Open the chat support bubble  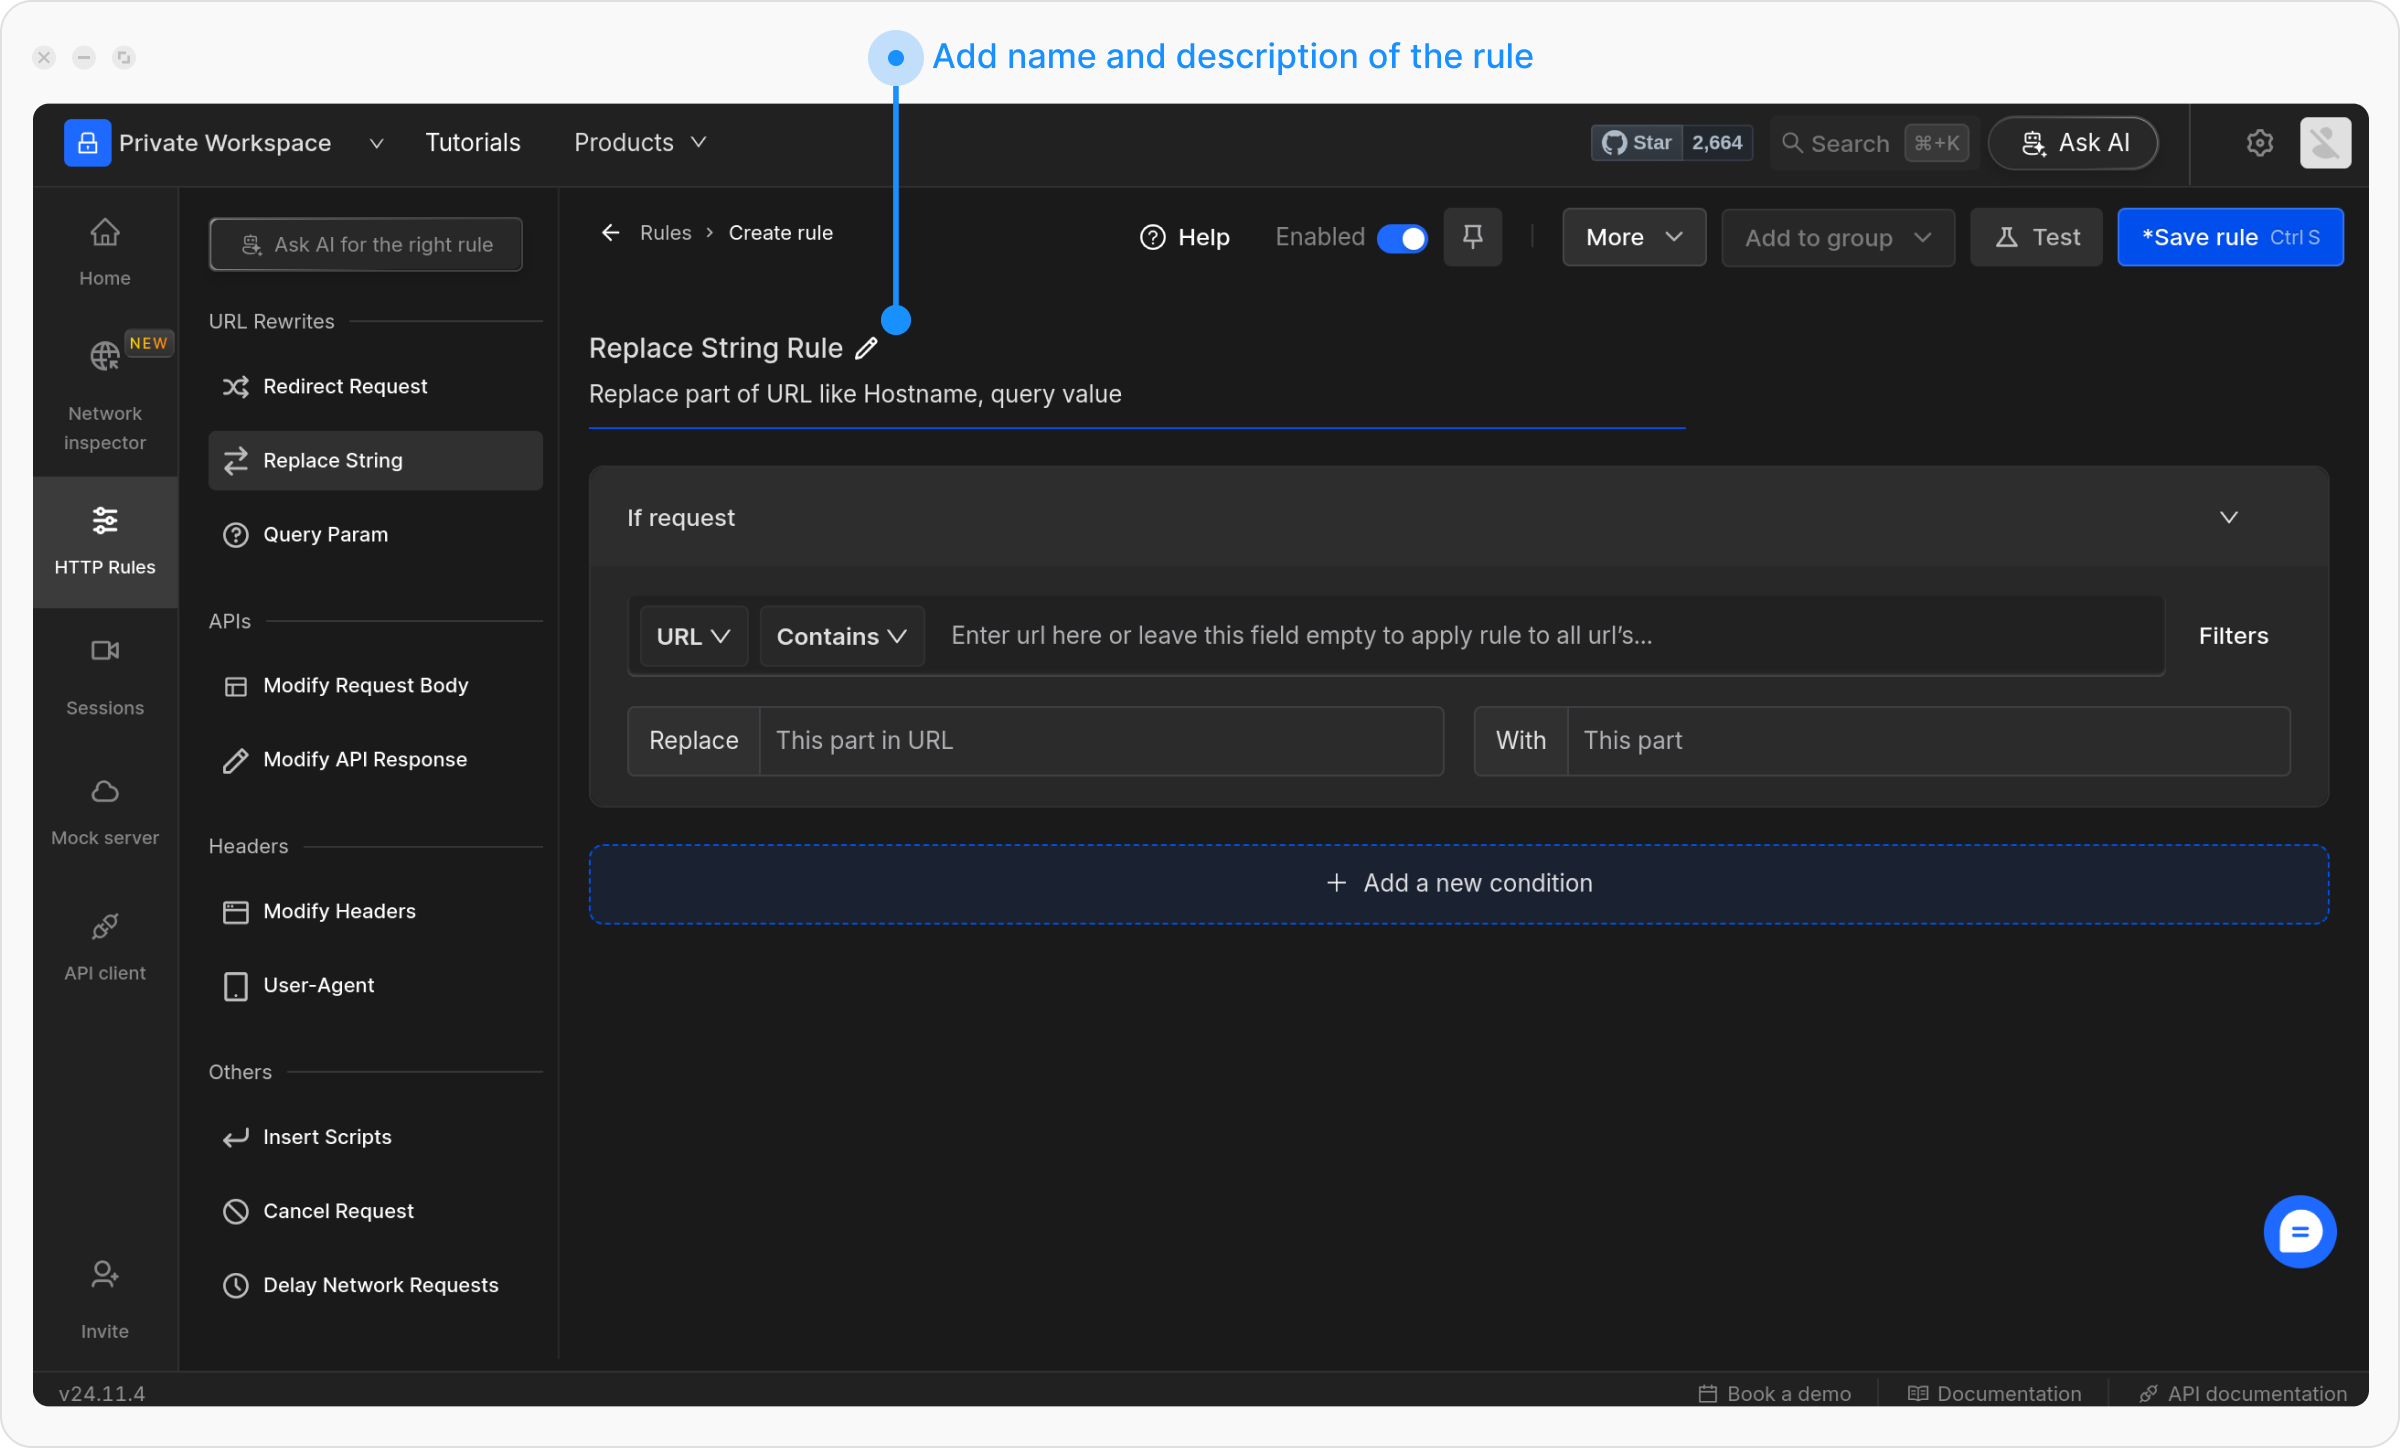coord(2299,1231)
